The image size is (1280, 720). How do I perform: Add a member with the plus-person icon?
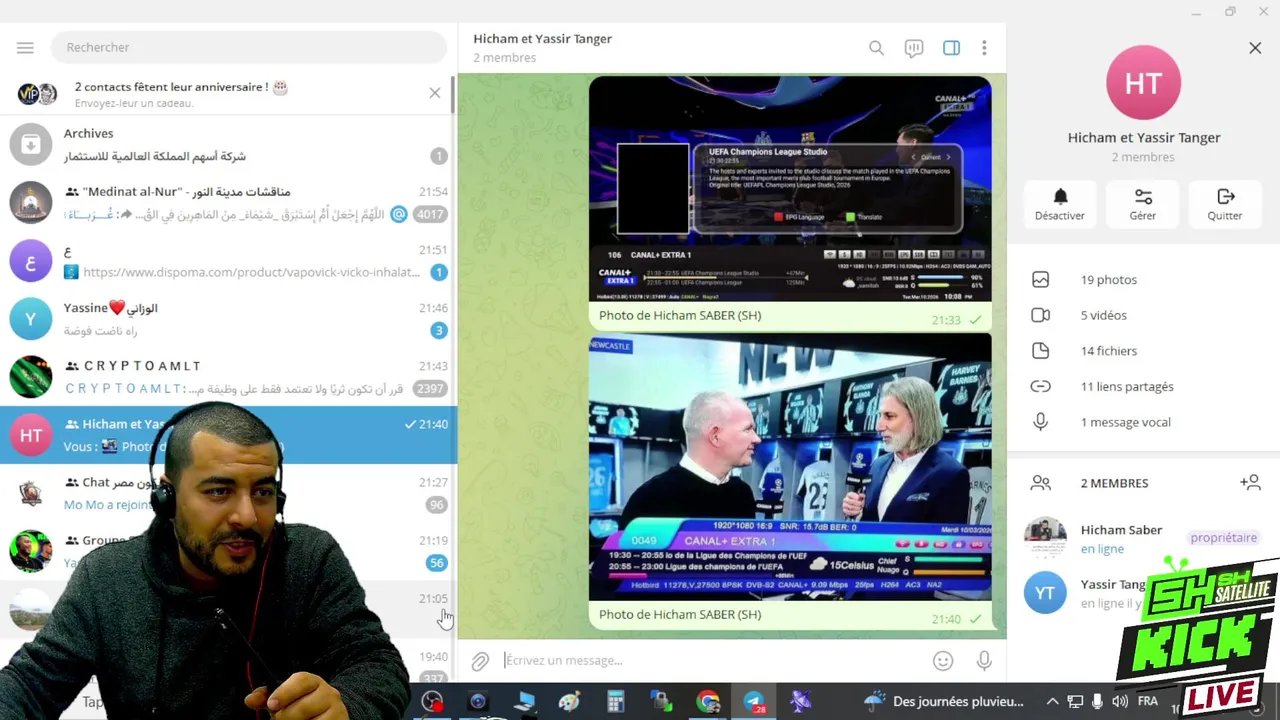click(x=1250, y=482)
